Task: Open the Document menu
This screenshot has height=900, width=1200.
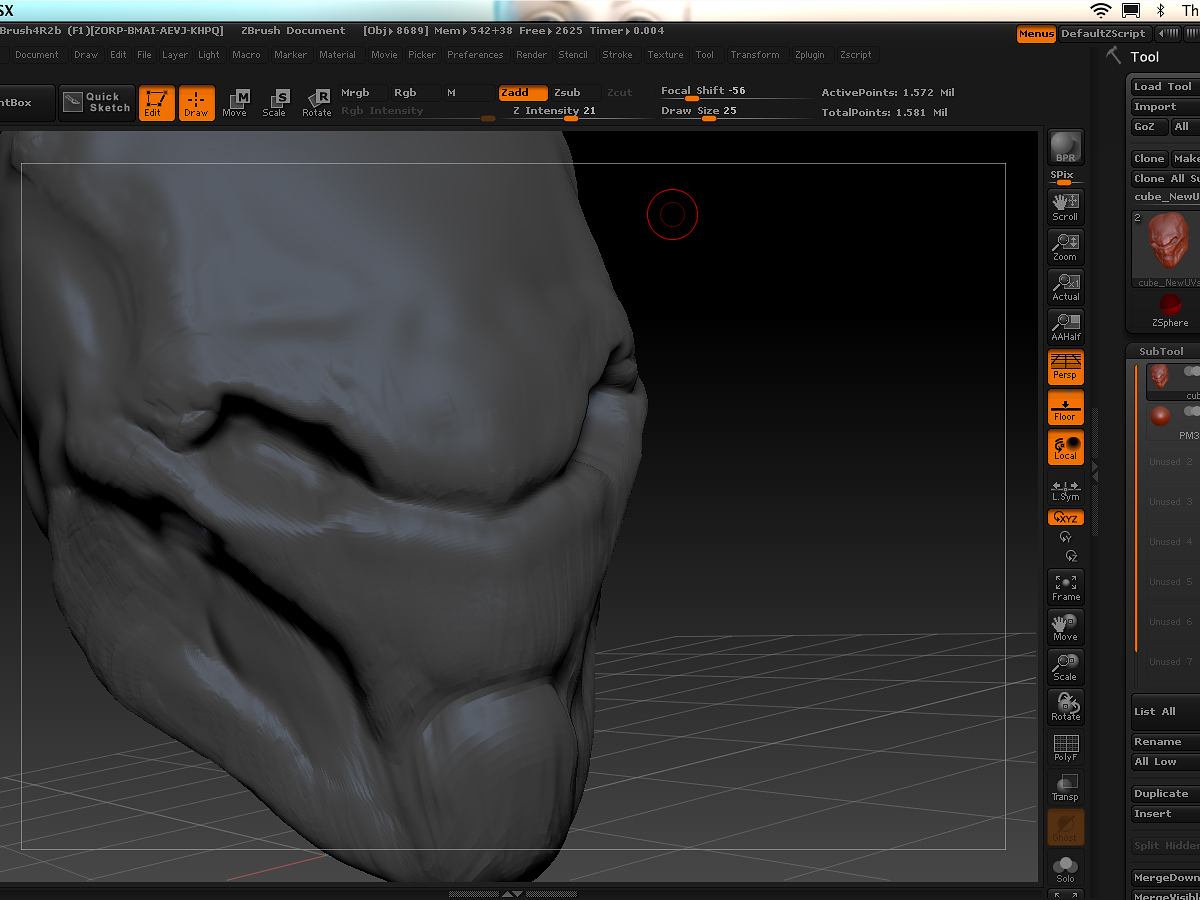Action: (37, 55)
